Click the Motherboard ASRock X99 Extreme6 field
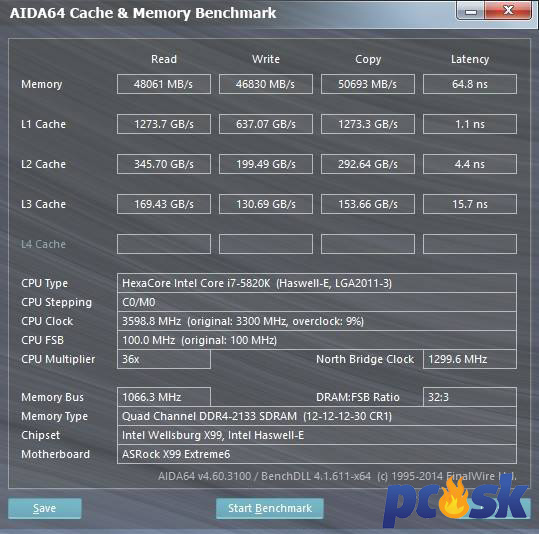This screenshot has width=539, height=534. pyautogui.click(x=317, y=454)
